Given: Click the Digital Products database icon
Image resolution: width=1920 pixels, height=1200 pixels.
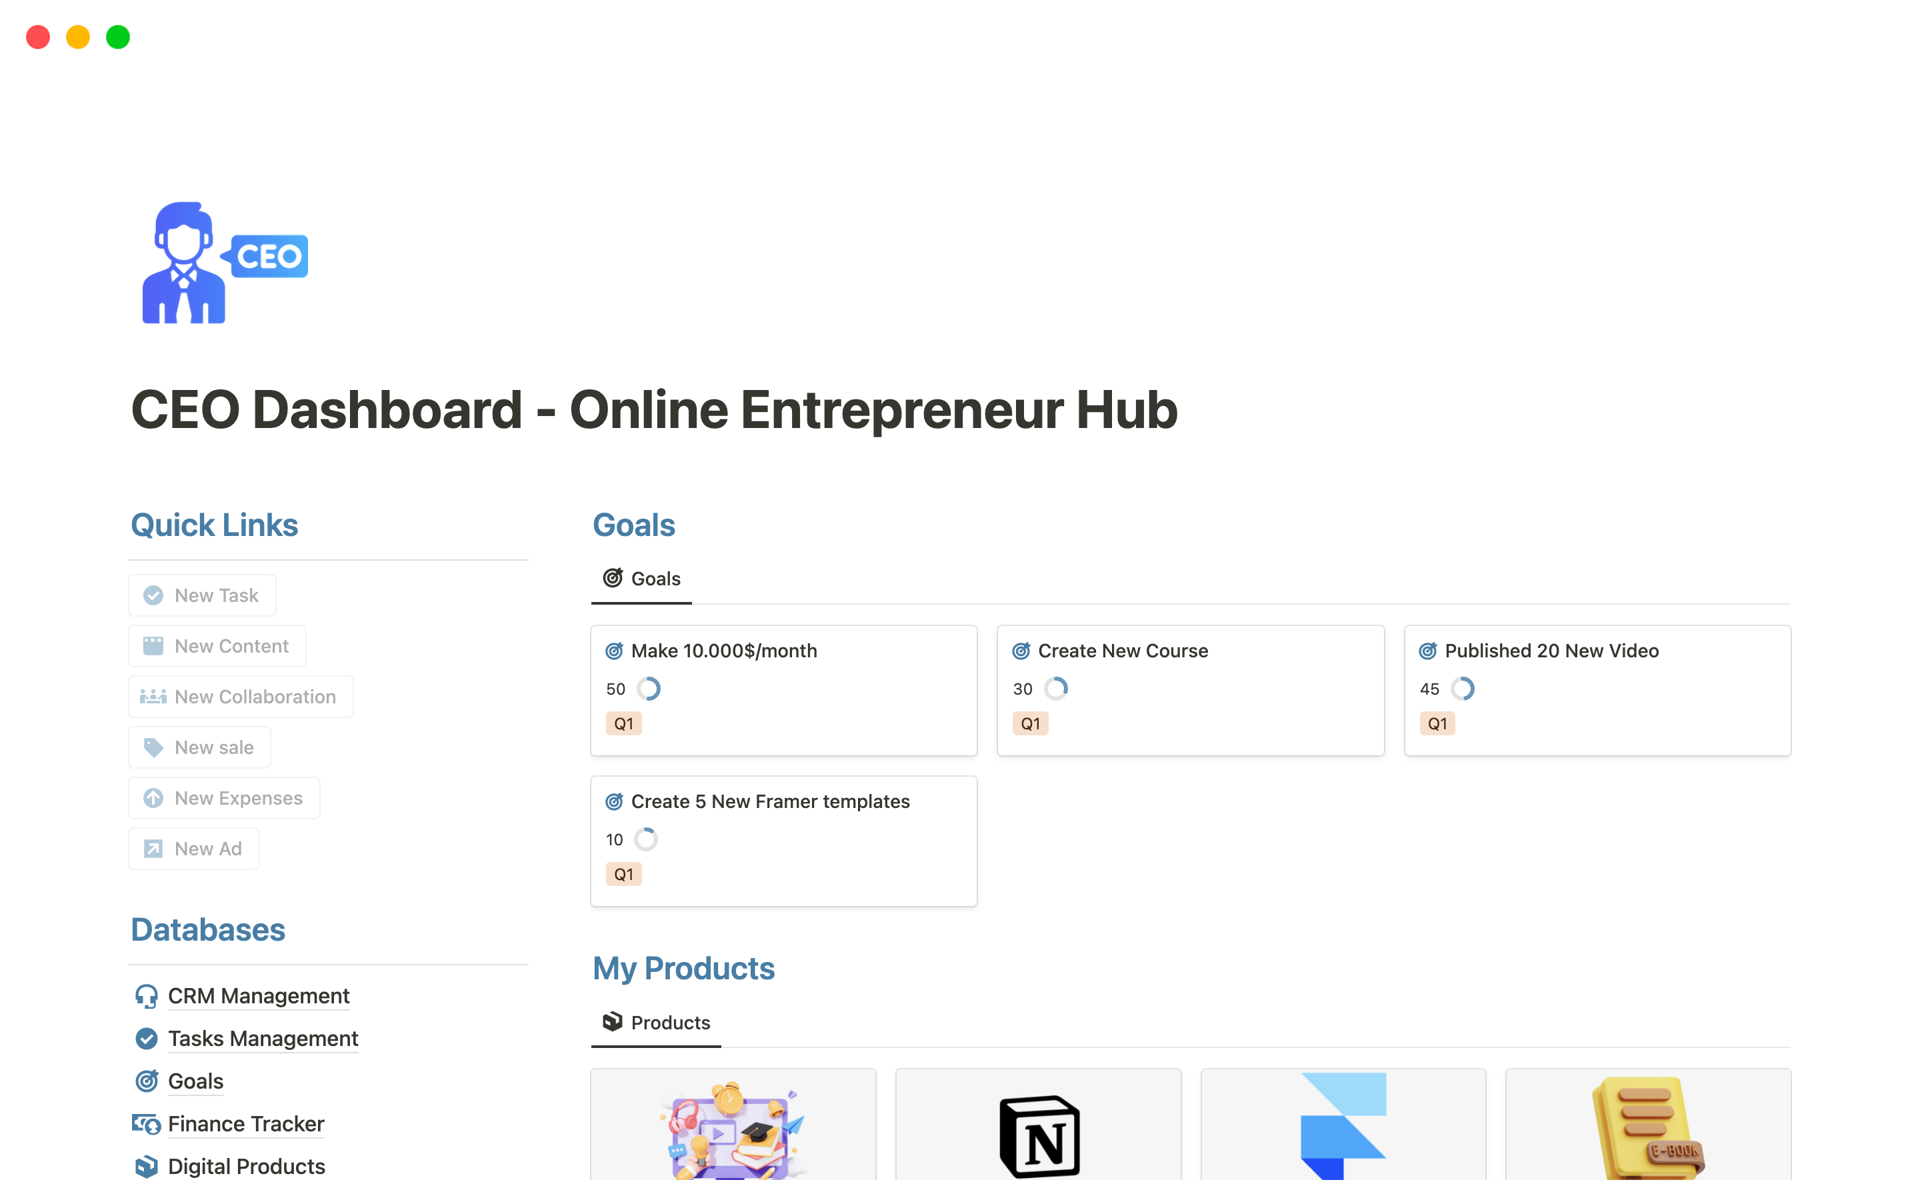Looking at the screenshot, I should click(147, 1165).
